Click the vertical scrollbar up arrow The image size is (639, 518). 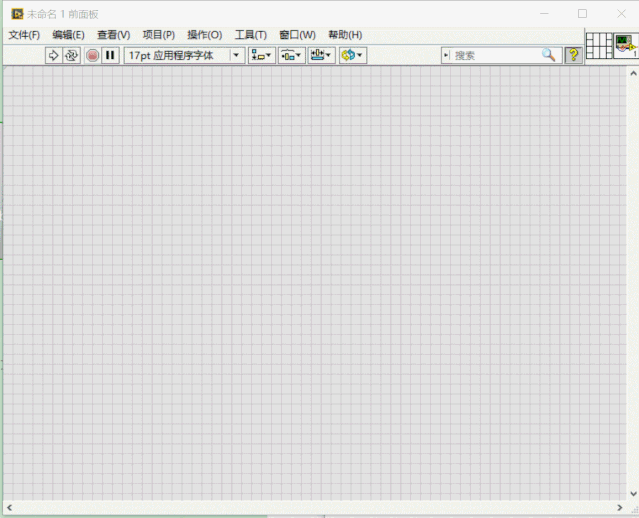633,73
